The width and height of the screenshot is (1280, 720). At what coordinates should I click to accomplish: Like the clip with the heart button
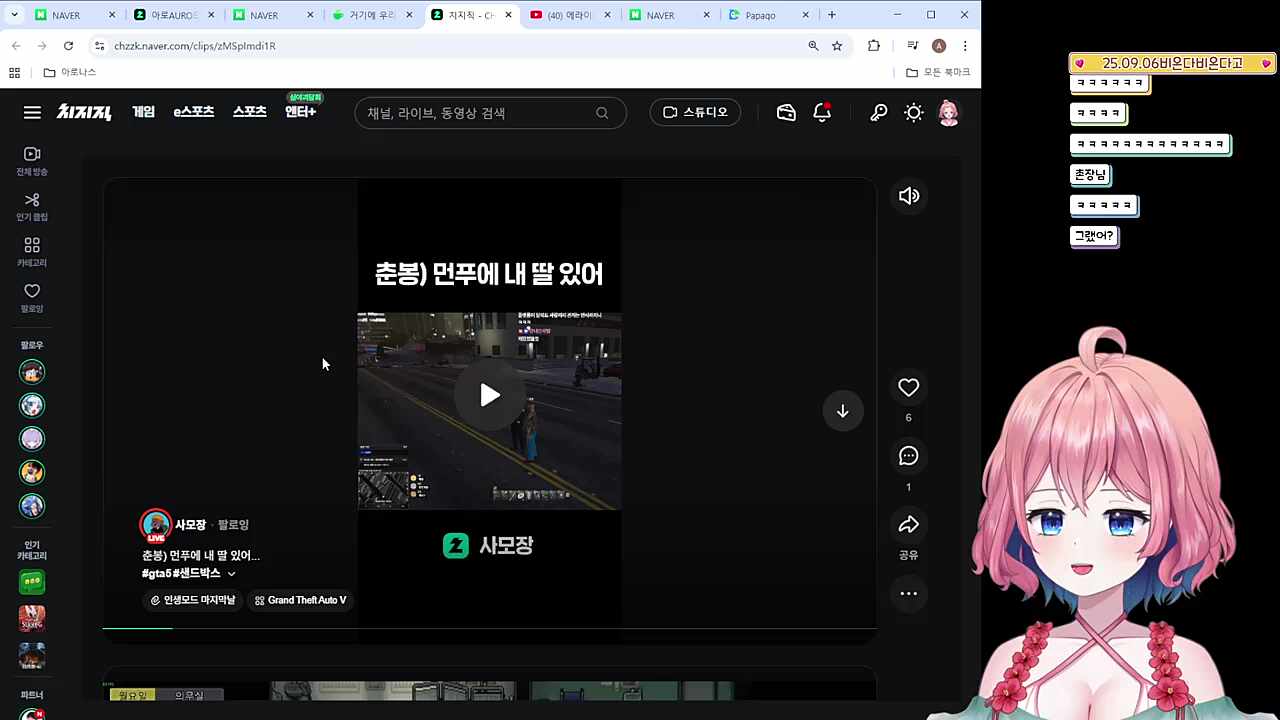[908, 387]
